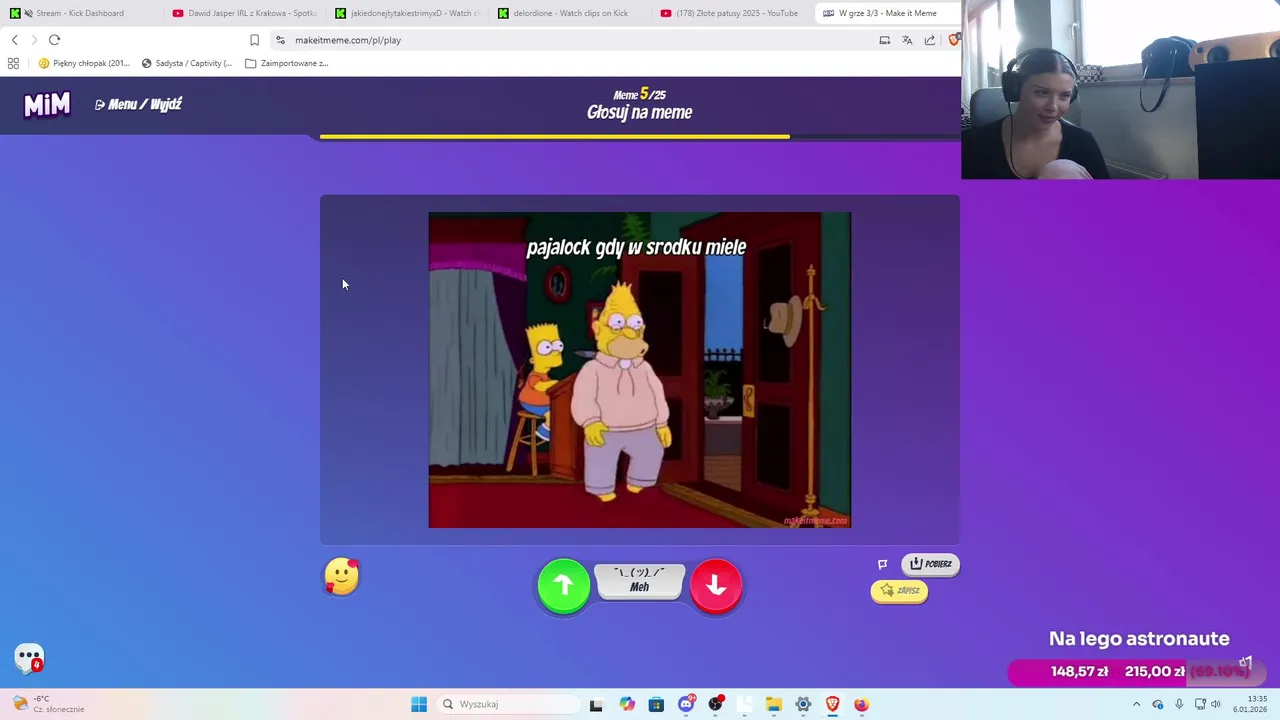
Task: Expand the Zaimportowane bookmarks folder
Action: (287, 63)
